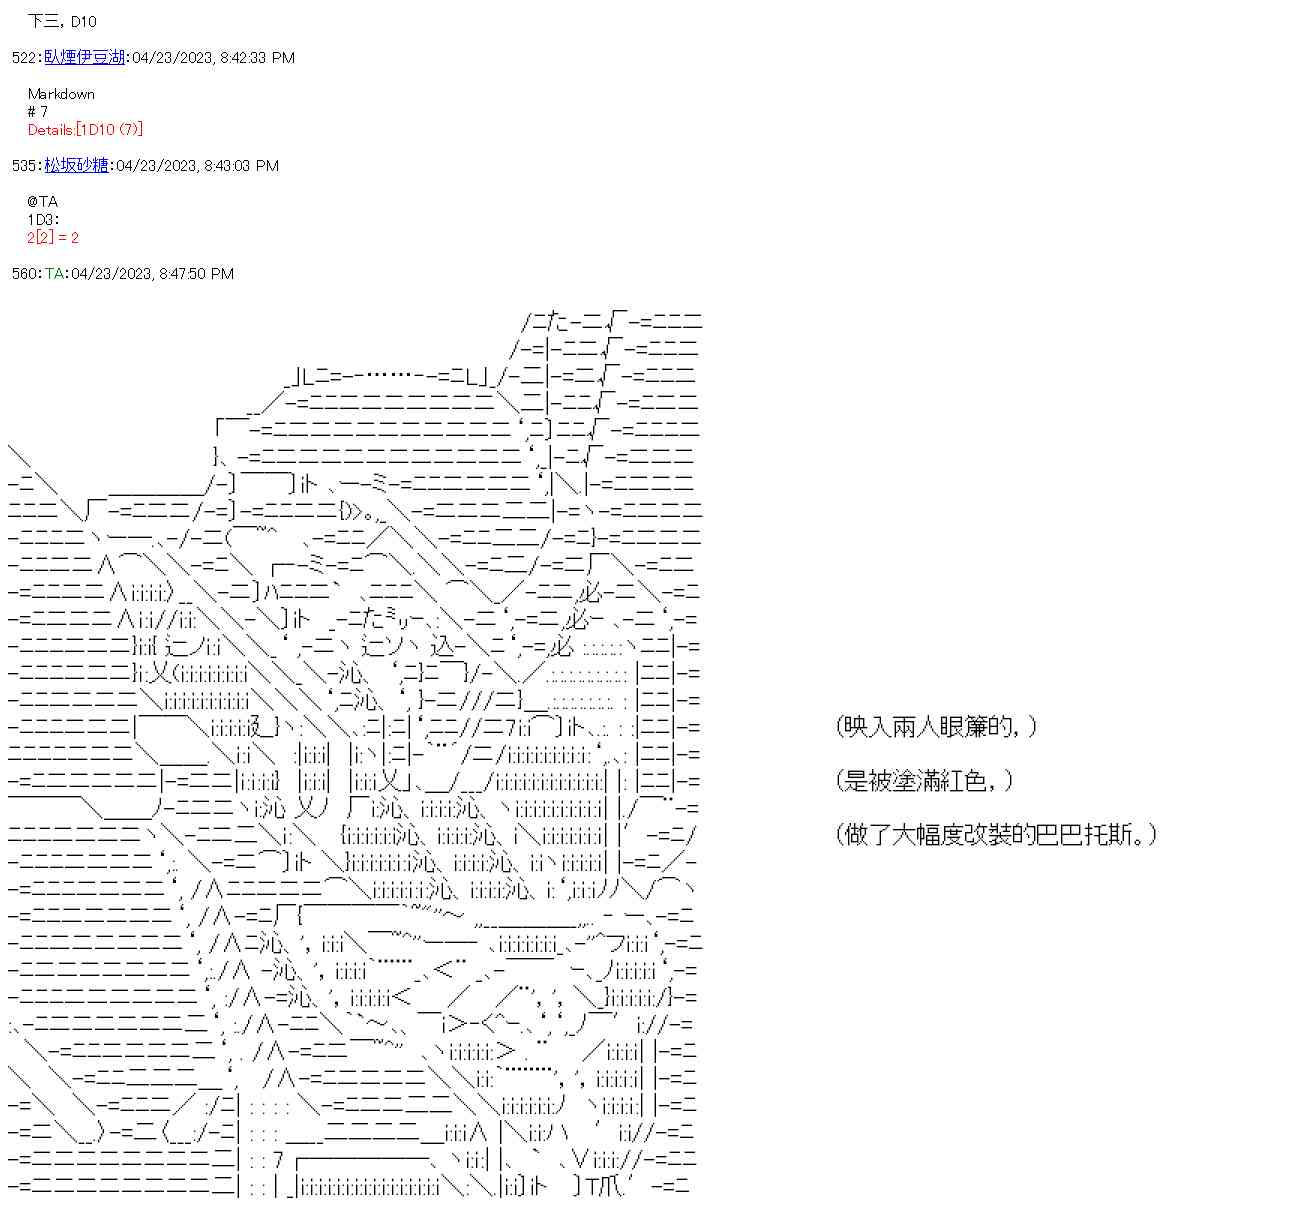Screen dimensions: 1300x1230
Task: Click the narration line 映入兩人眼簾的
Action: coord(936,727)
